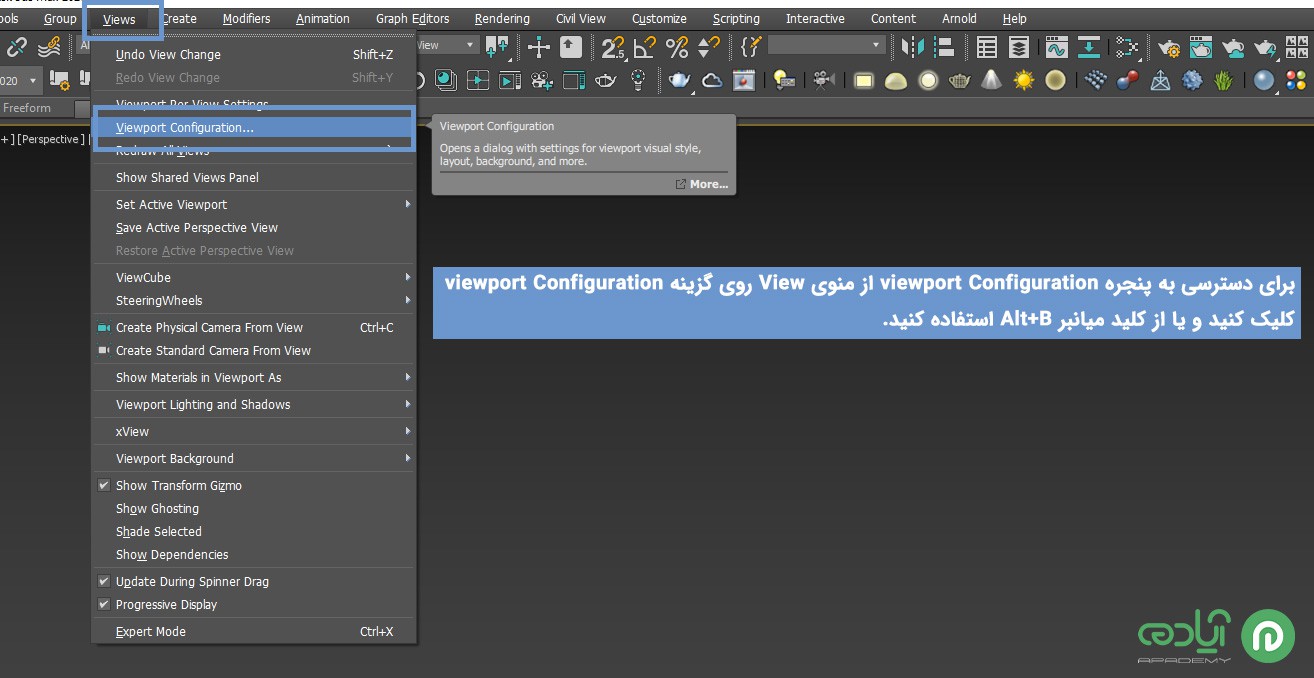Select Viewport Configuration... menu entry

tap(254, 127)
